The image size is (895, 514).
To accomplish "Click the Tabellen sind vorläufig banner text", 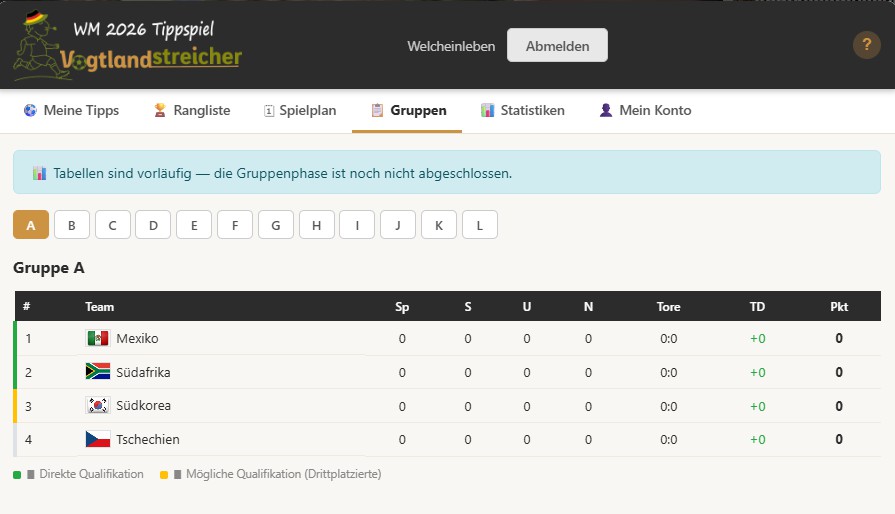I will point(283,173).
